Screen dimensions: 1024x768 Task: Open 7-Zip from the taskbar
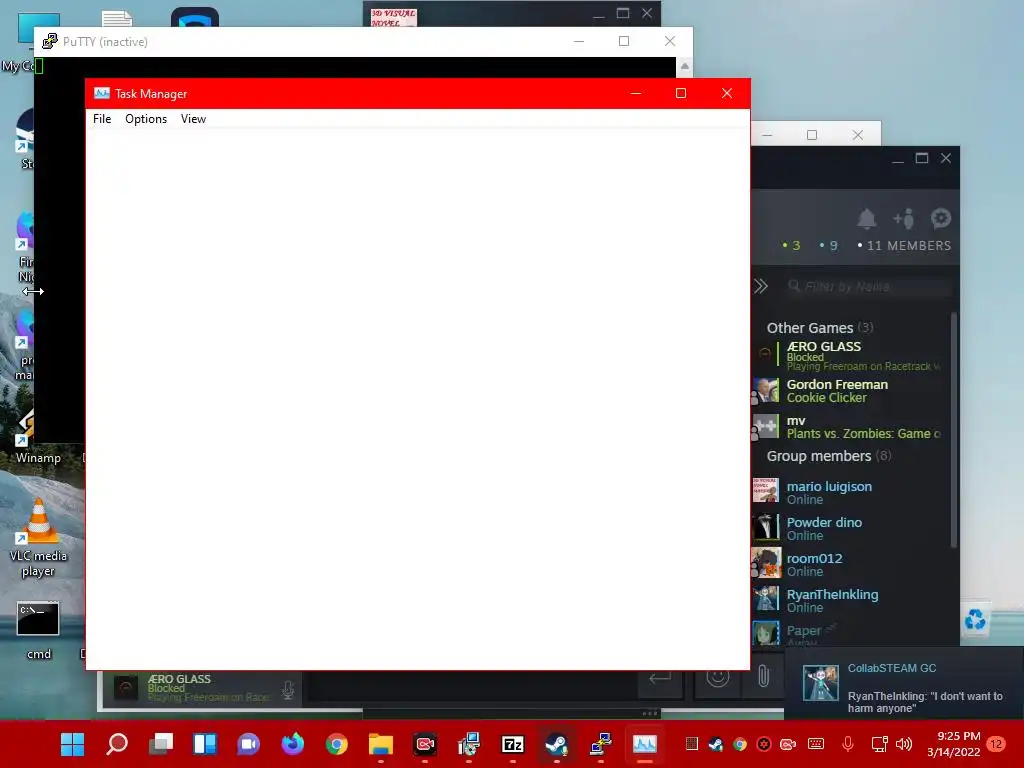[513, 744]
